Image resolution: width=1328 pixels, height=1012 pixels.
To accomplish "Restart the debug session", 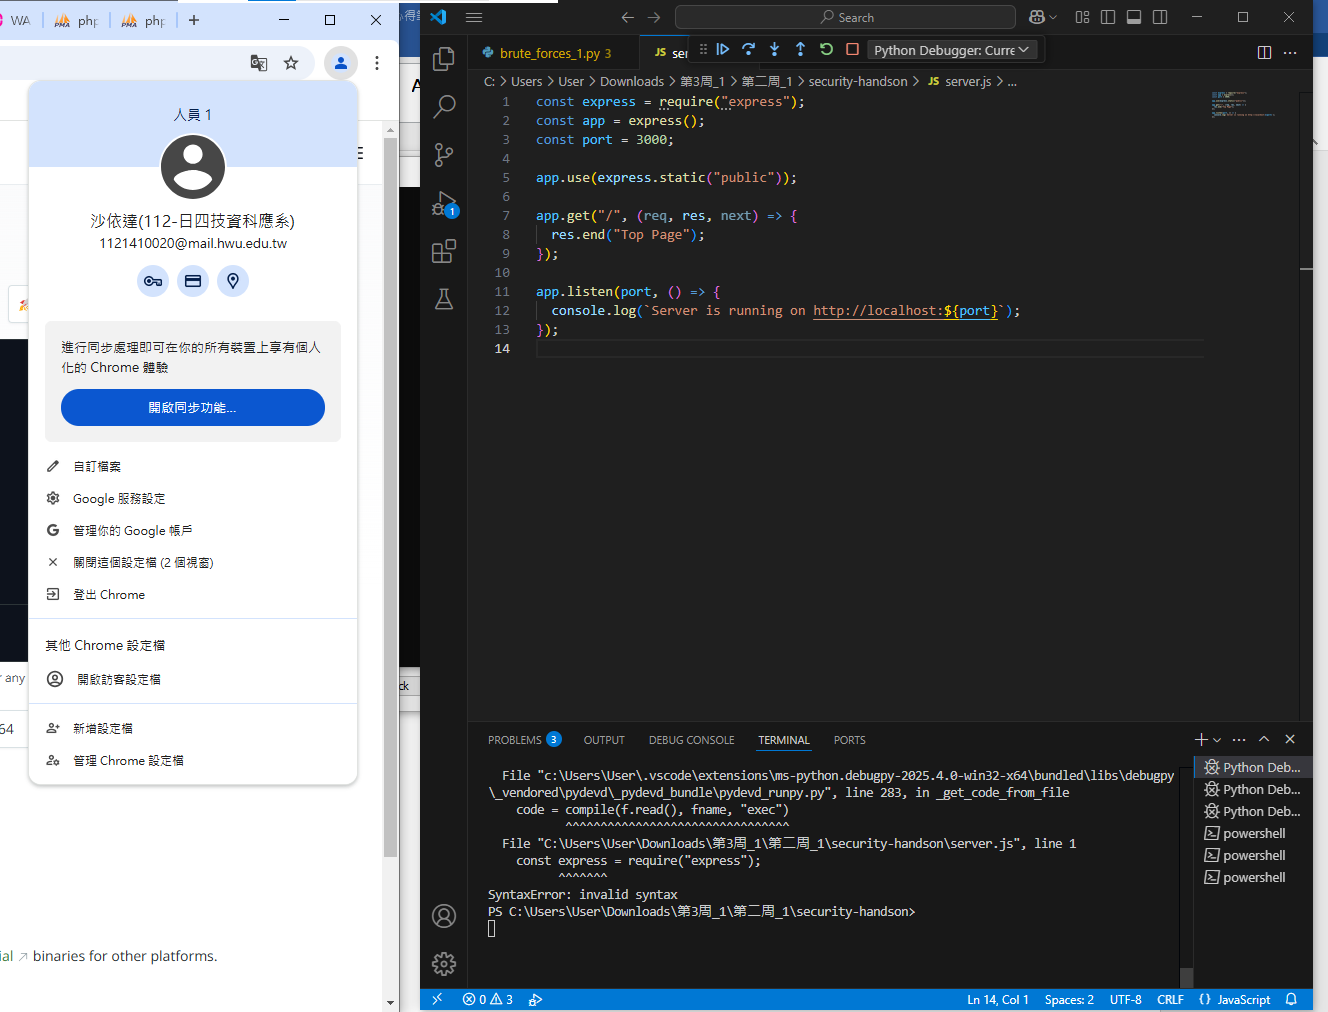I will tap(826, 49).
